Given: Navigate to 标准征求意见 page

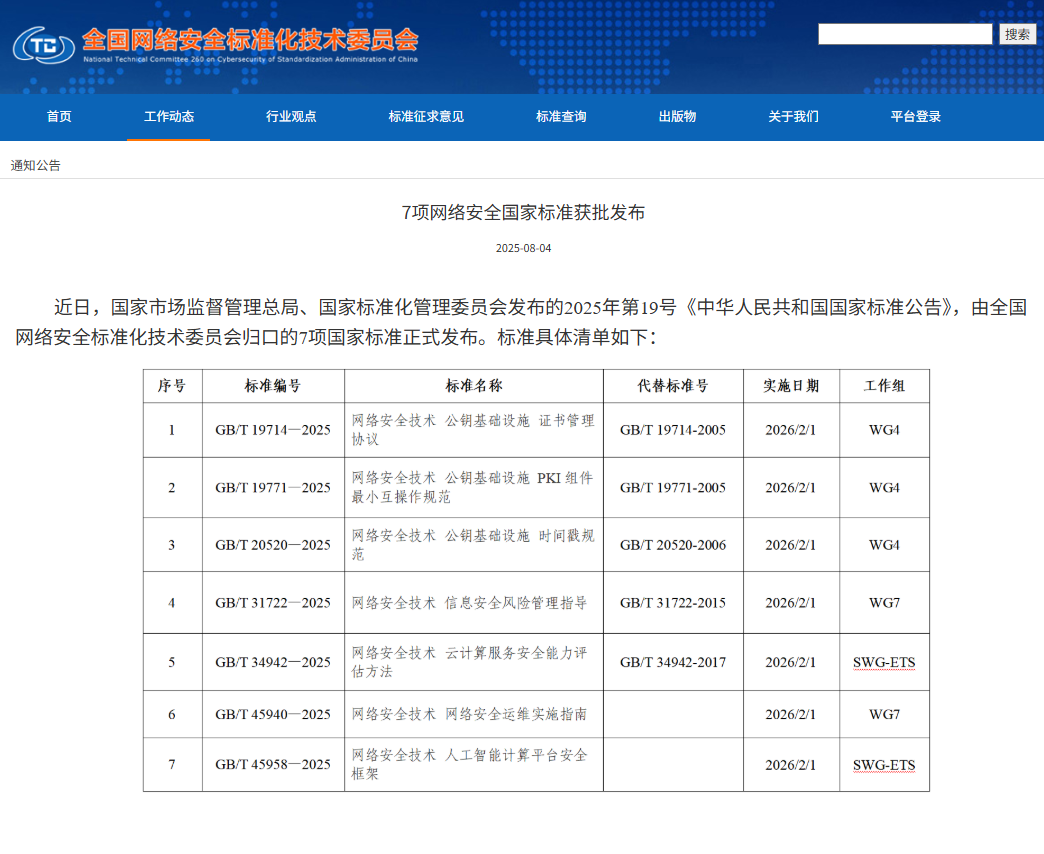Looking at the screenshot, I should point(424,116).
